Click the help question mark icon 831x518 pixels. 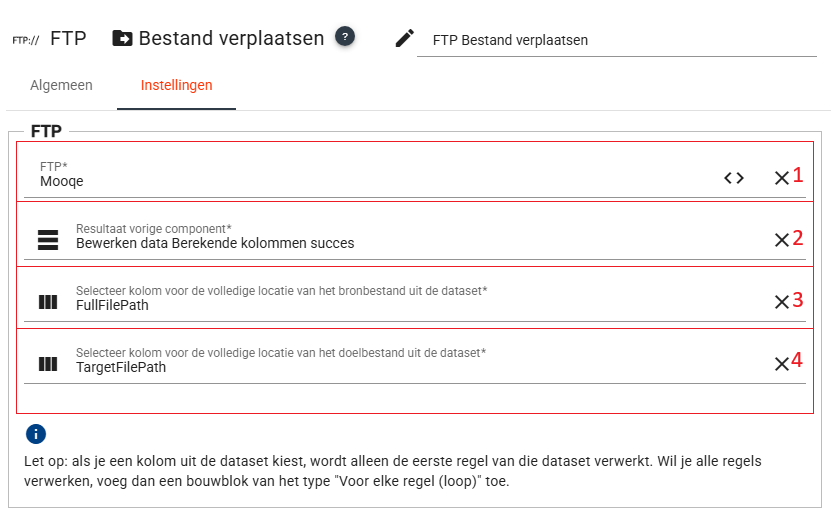(344, 37)
